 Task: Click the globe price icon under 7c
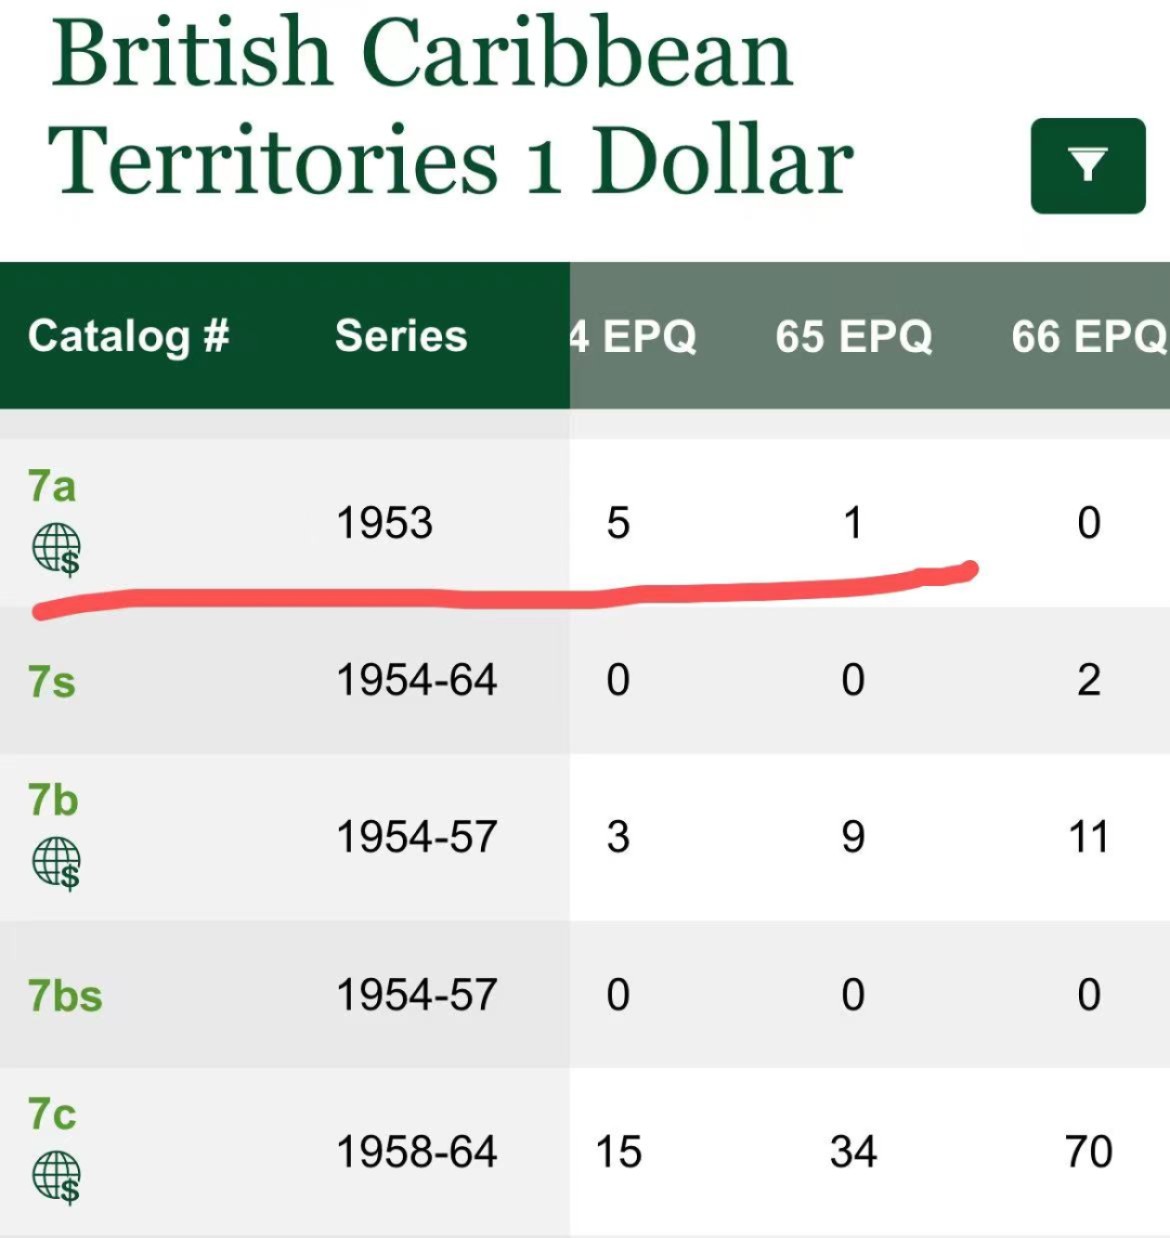click(56, 1177)
